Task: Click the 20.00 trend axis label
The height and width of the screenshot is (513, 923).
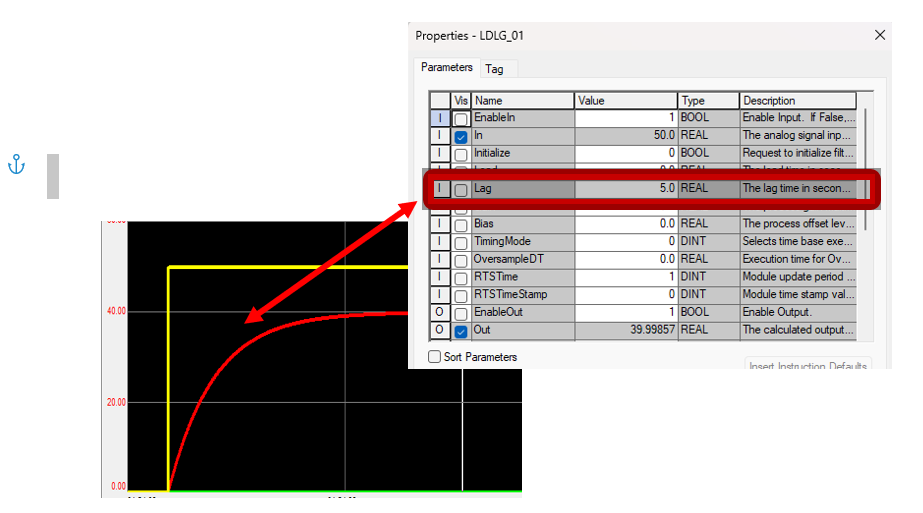Action: (x=116, y=402)
